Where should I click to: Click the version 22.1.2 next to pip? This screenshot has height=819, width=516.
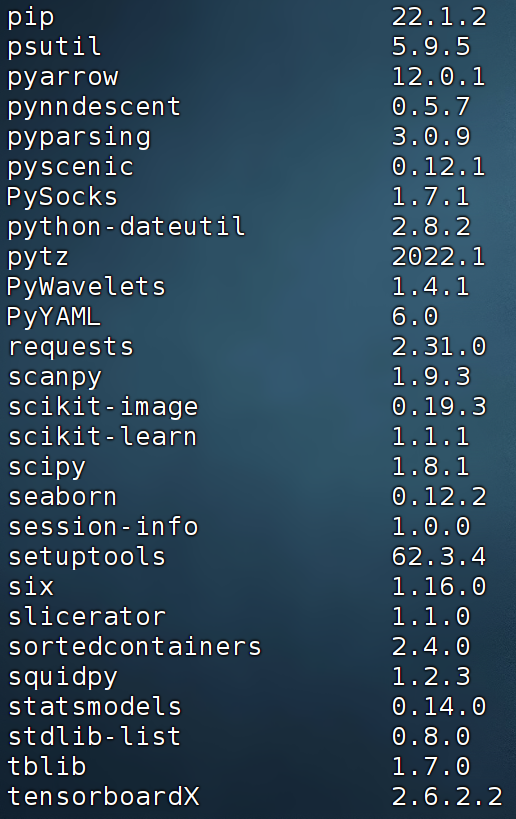pyautogui.click(x=439, y=16)
